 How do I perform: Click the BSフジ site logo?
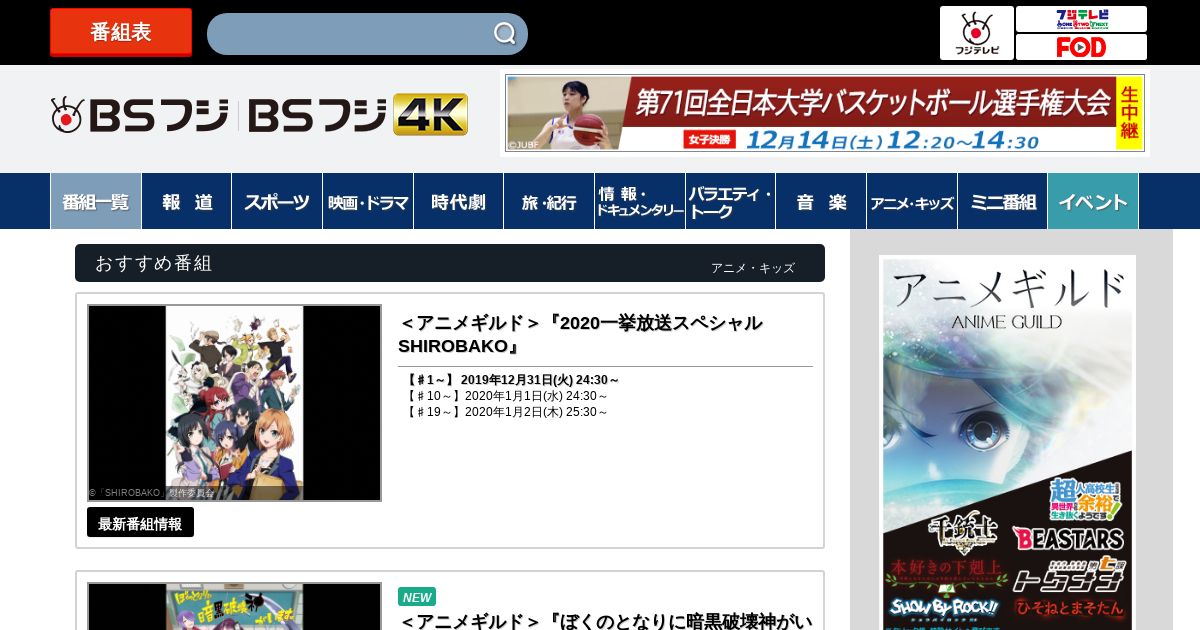pos(140,116)
